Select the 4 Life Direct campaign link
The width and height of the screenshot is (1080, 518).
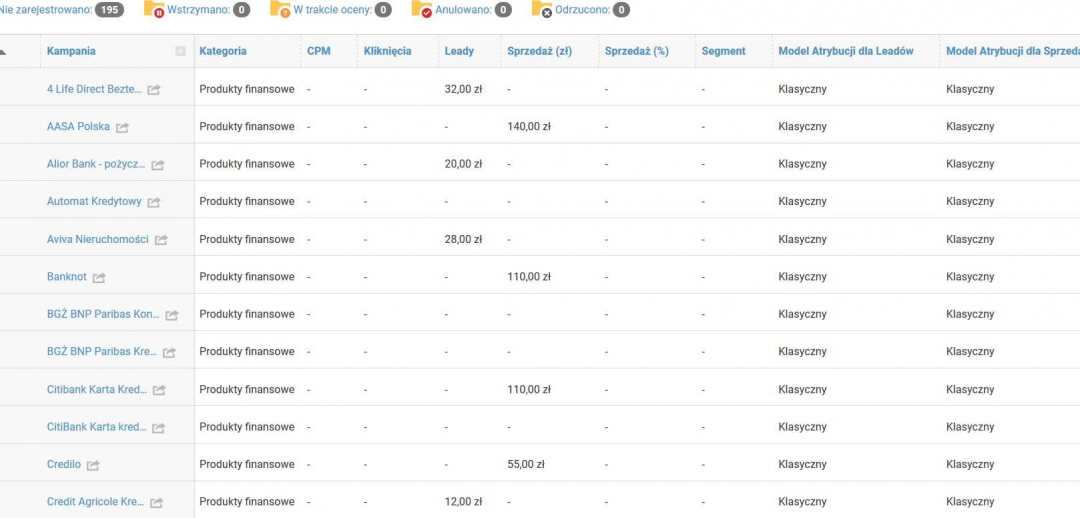pyautogui.click(x=94, y=89)
